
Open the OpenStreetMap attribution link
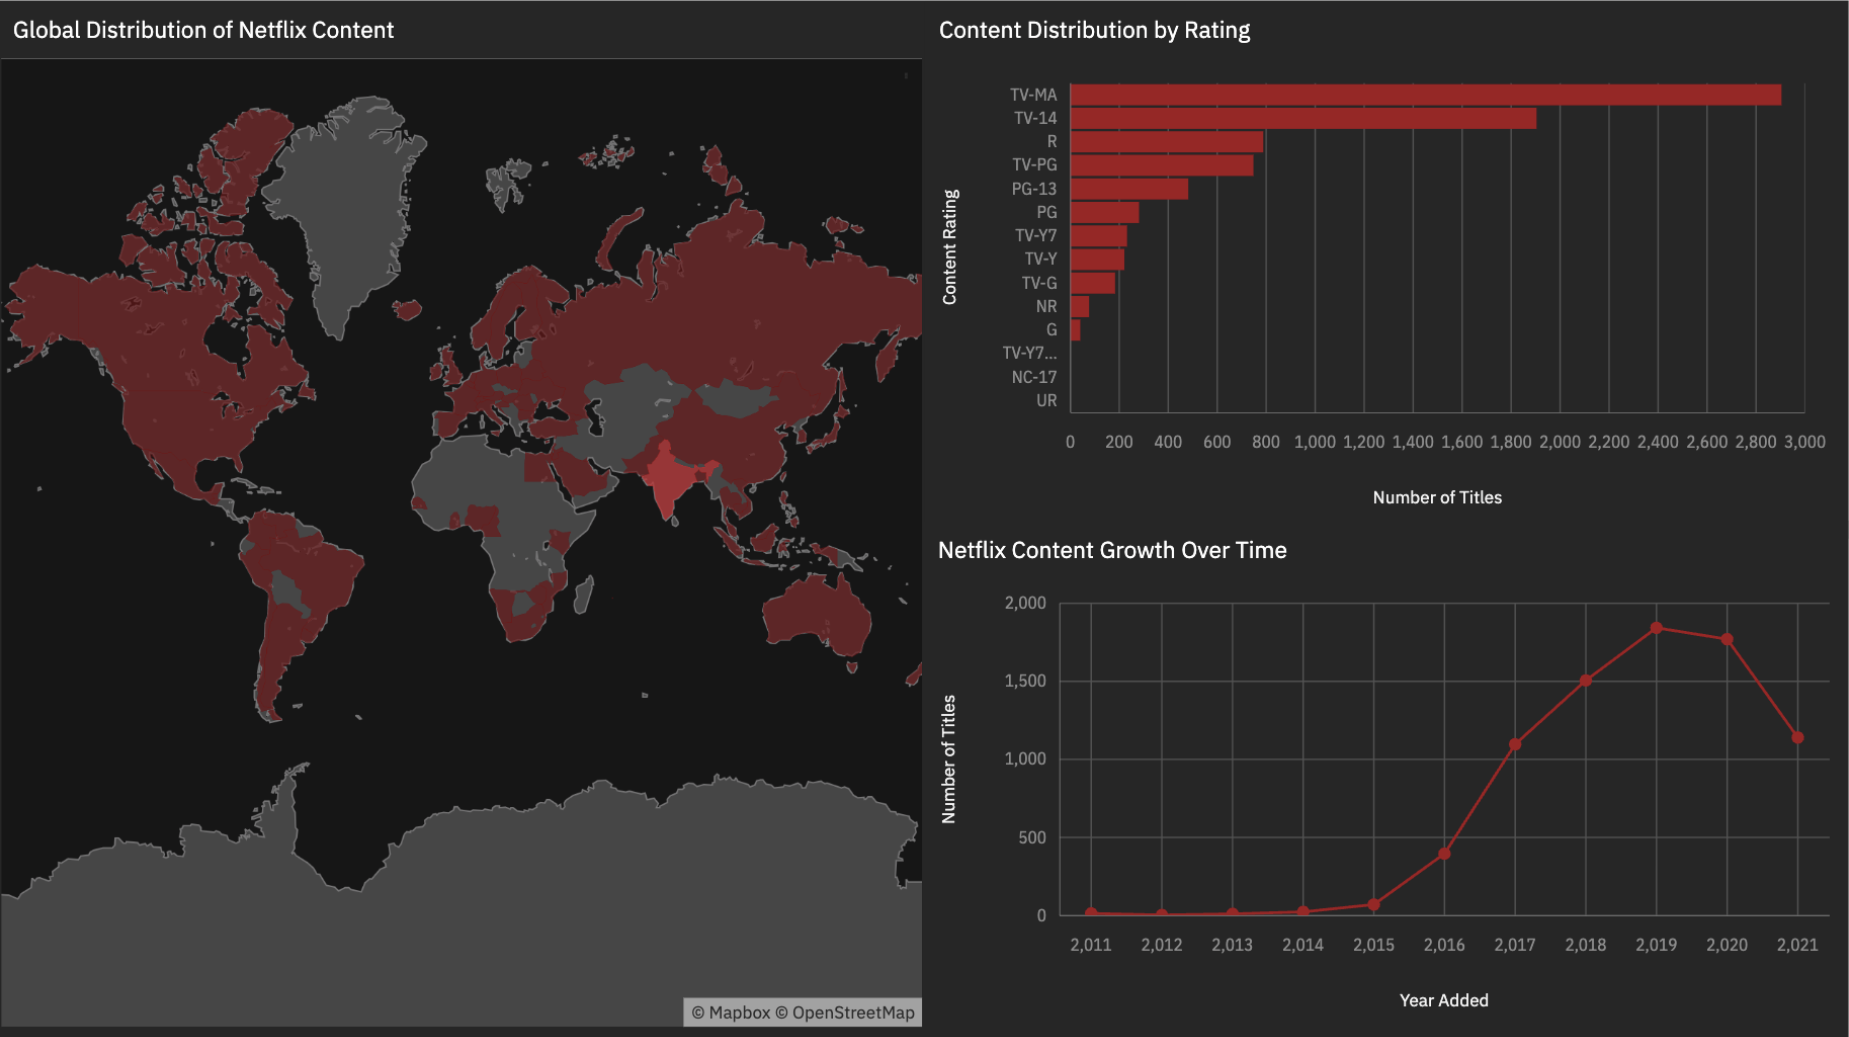845,1012
